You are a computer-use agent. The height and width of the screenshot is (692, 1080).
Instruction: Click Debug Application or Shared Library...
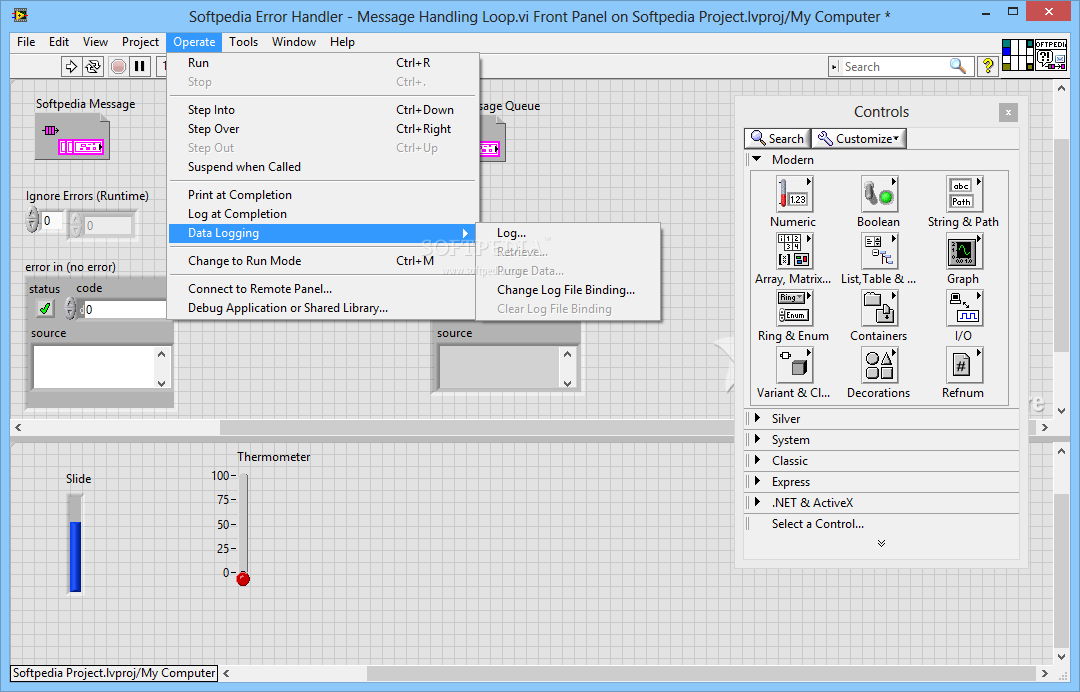322,308
